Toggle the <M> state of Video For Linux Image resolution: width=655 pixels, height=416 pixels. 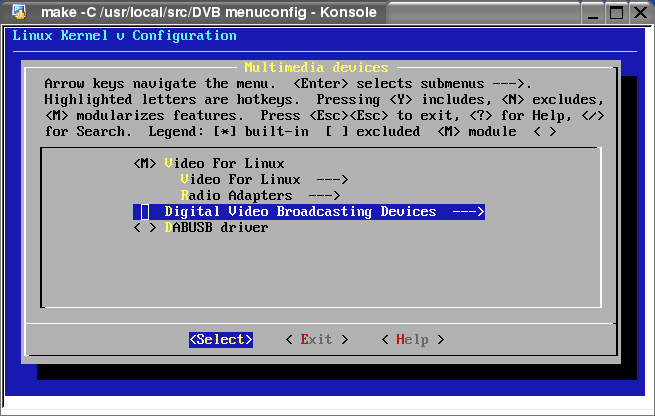145,163
